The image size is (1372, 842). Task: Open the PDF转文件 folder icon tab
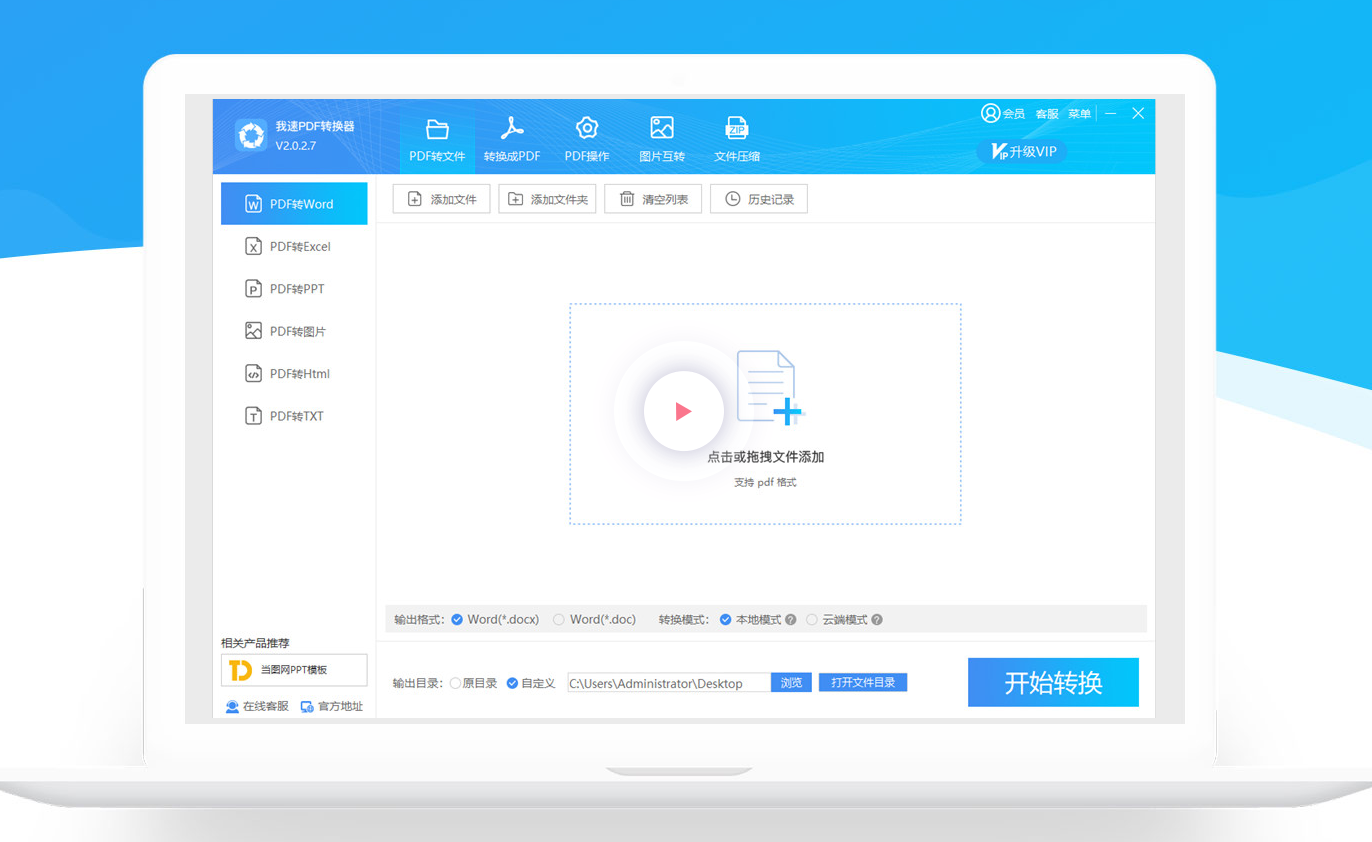coord(437,129)
